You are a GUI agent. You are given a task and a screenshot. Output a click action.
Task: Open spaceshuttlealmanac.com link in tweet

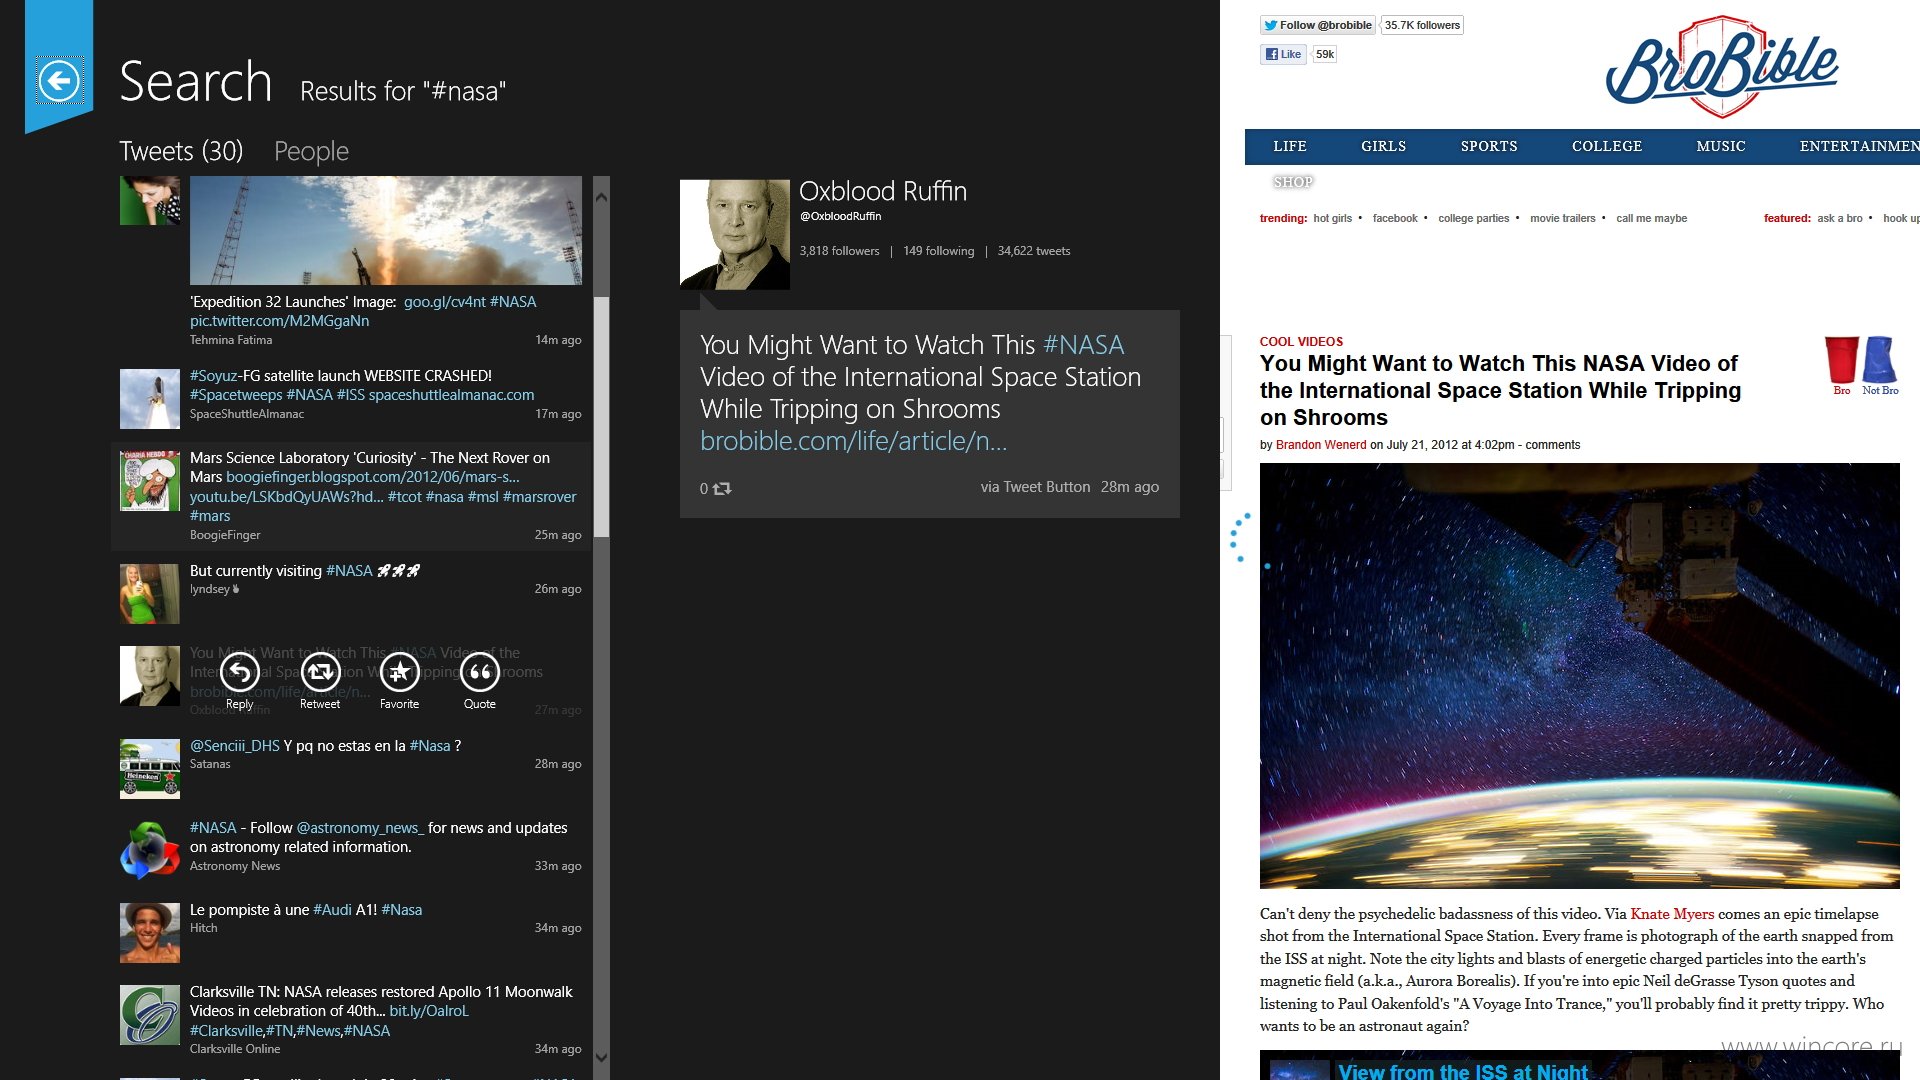[451, 395]
